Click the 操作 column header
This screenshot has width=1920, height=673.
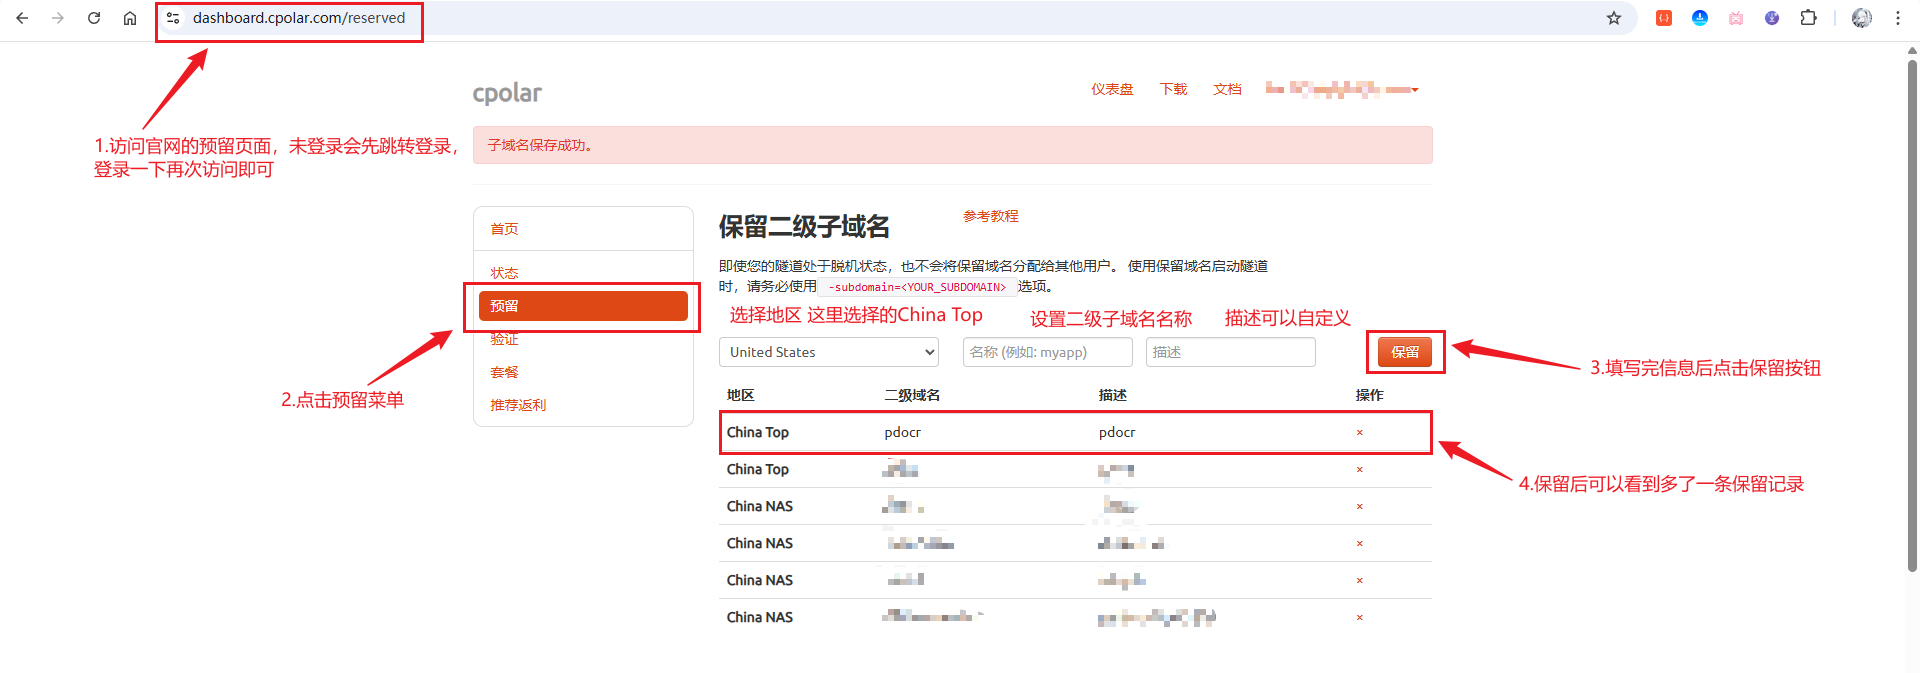[x=1369, y=395]
